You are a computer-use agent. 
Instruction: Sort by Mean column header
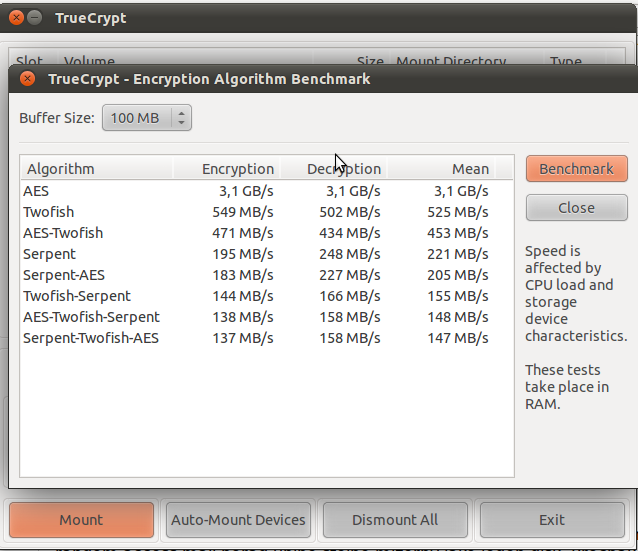(441, 169)
